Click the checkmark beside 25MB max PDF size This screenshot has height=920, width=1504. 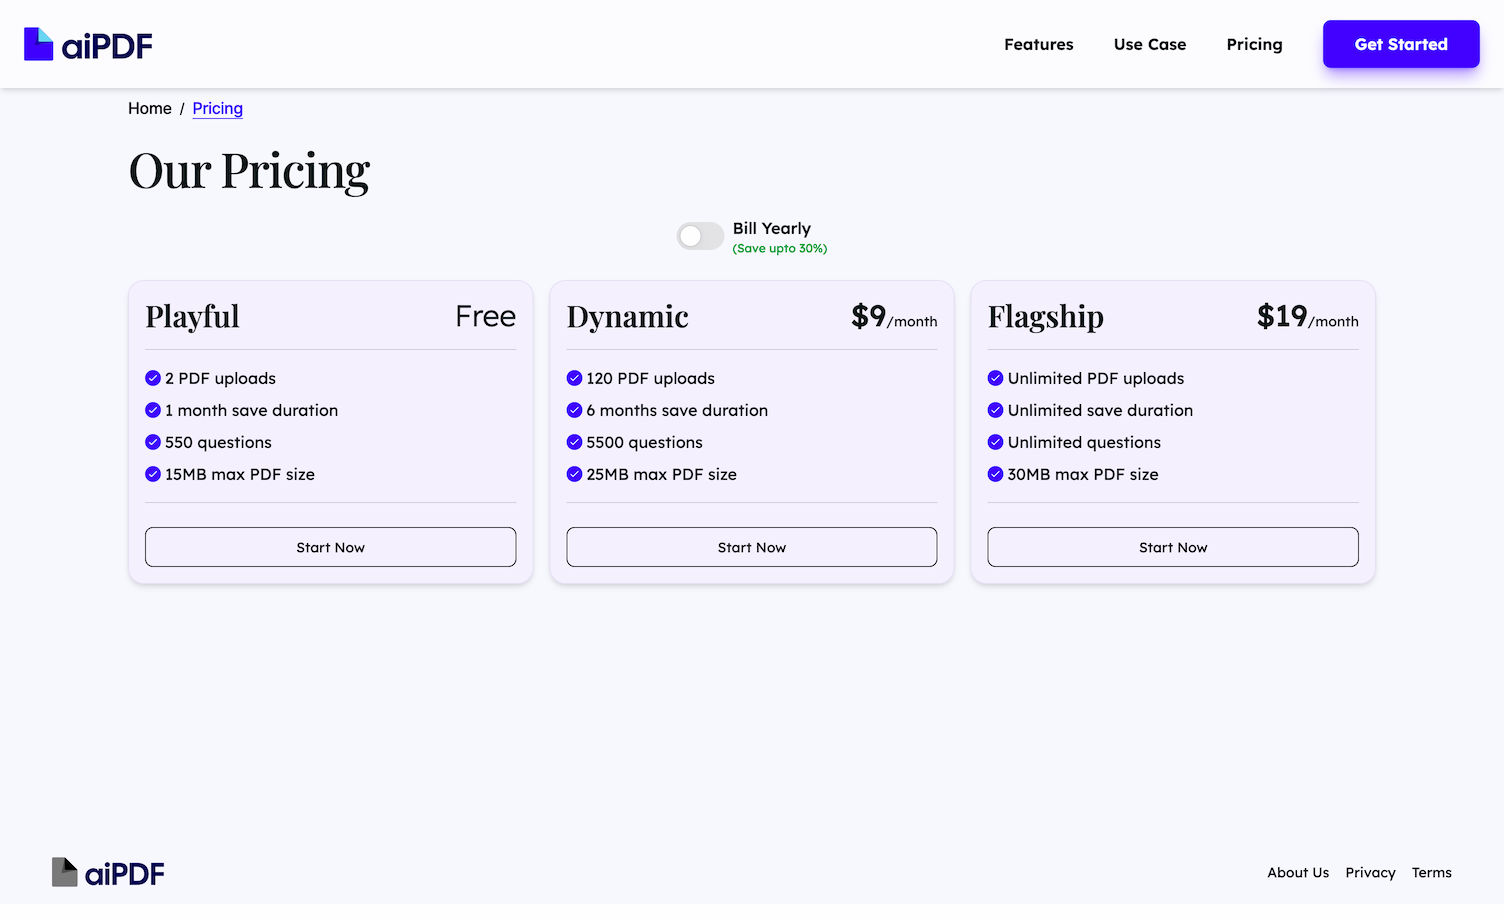(x=574, y=474)
